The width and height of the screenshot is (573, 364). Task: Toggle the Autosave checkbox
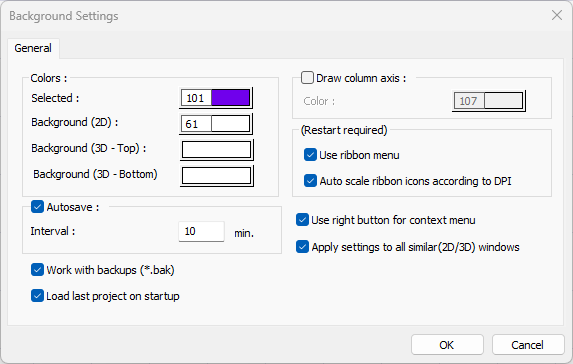(37, 207)
